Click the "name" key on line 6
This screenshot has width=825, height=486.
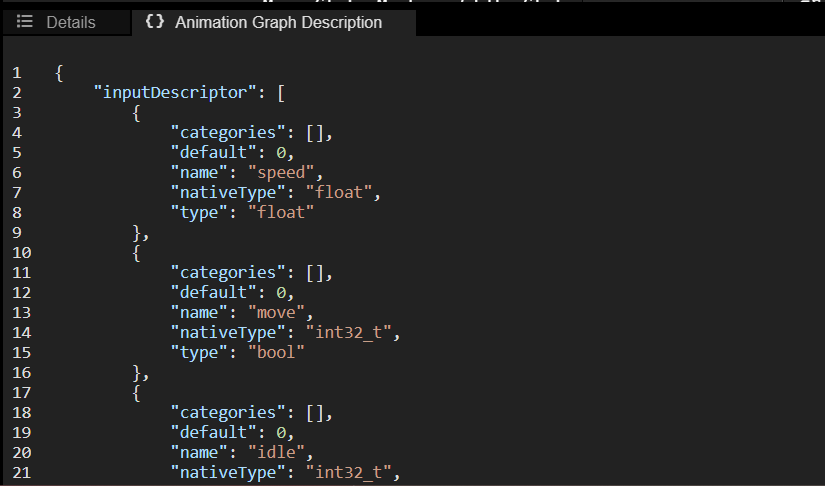pyautogui.click(x=199, y=173)
